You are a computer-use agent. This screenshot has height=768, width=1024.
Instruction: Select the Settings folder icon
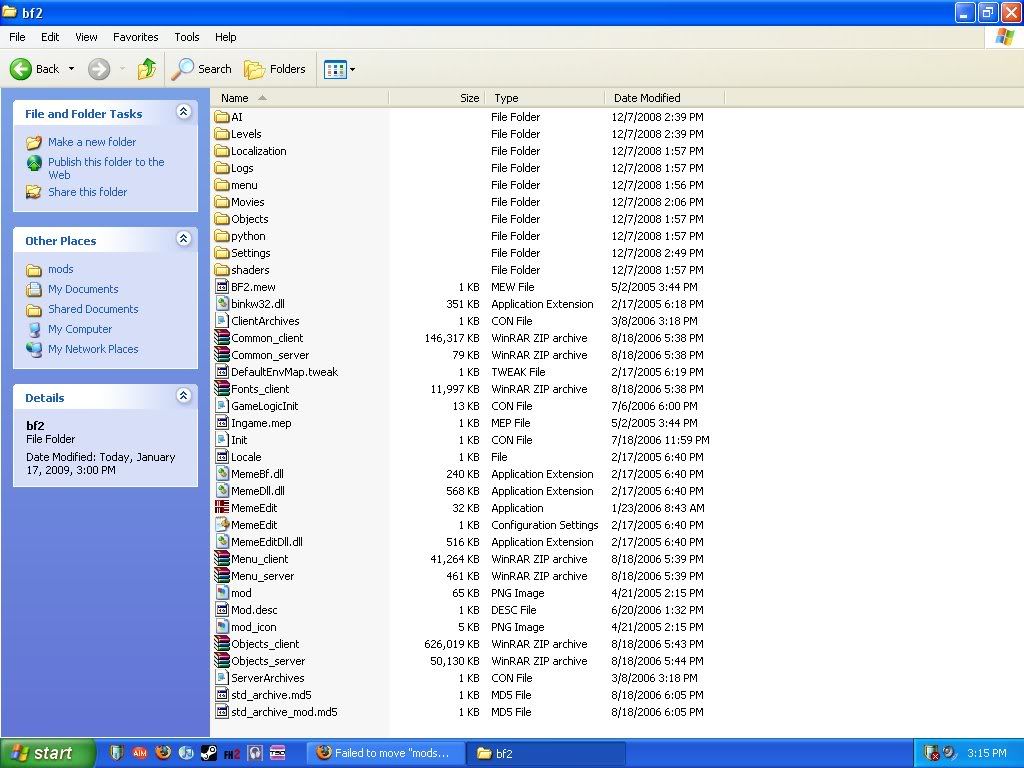click(222, 253)
